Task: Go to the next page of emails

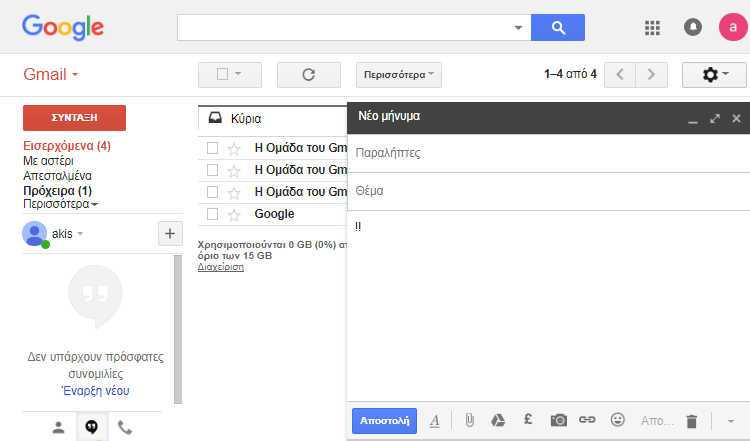Action: point(651,75)
